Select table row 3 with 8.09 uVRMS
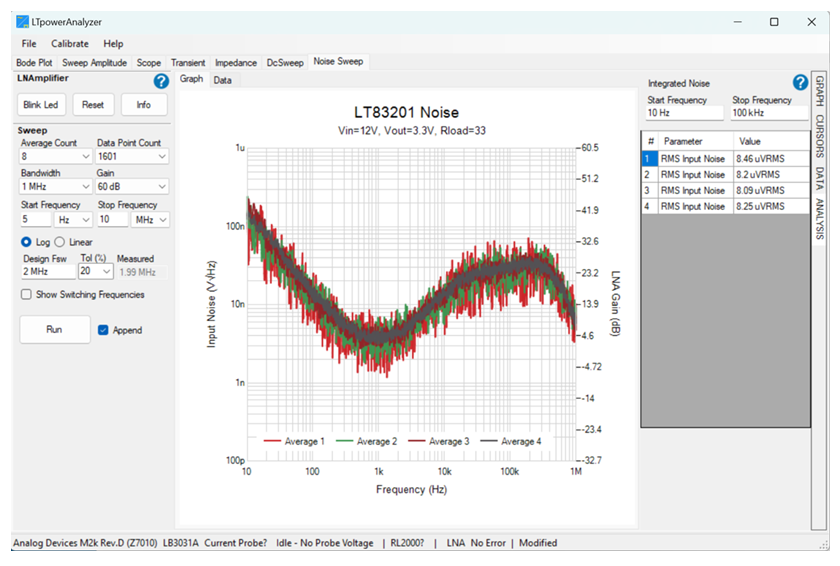Viewport: 840px width, 566px height. pos(725,191)
